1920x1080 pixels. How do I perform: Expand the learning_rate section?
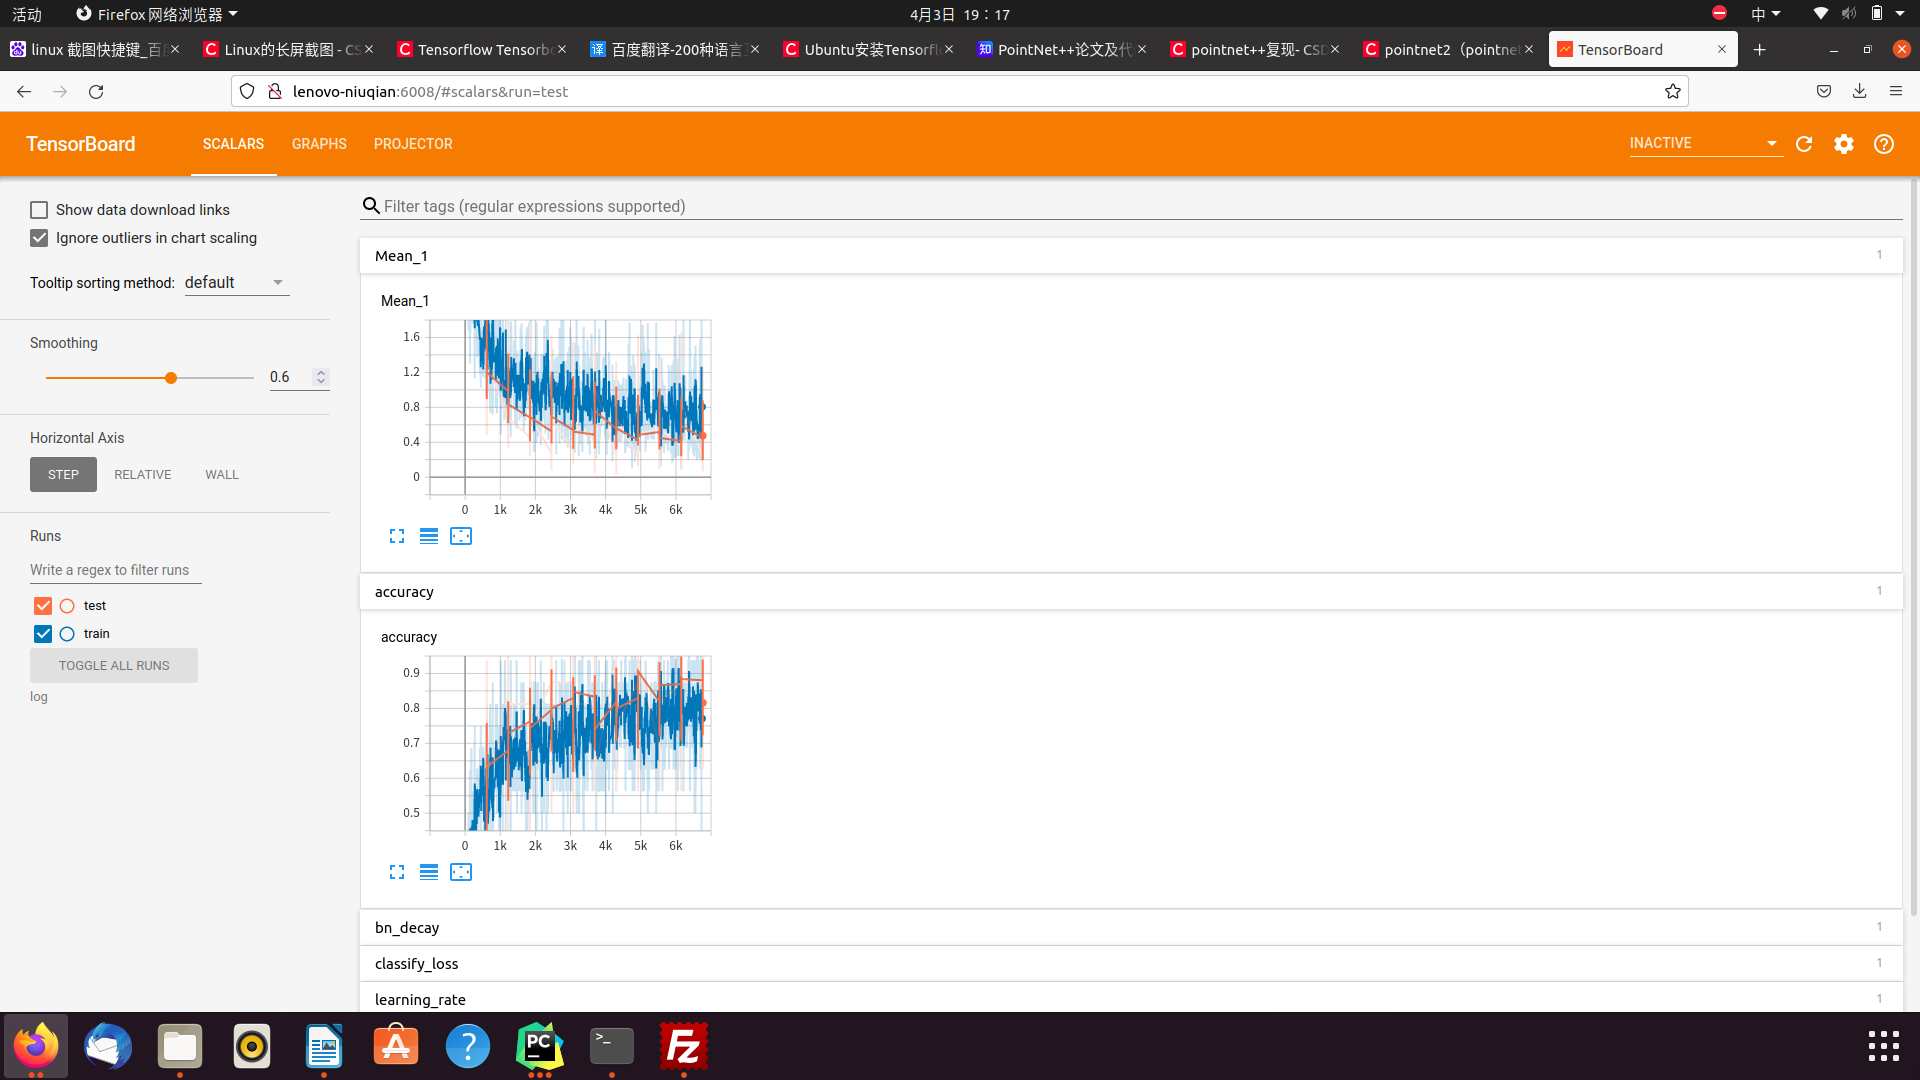[x=1130, y=999]
